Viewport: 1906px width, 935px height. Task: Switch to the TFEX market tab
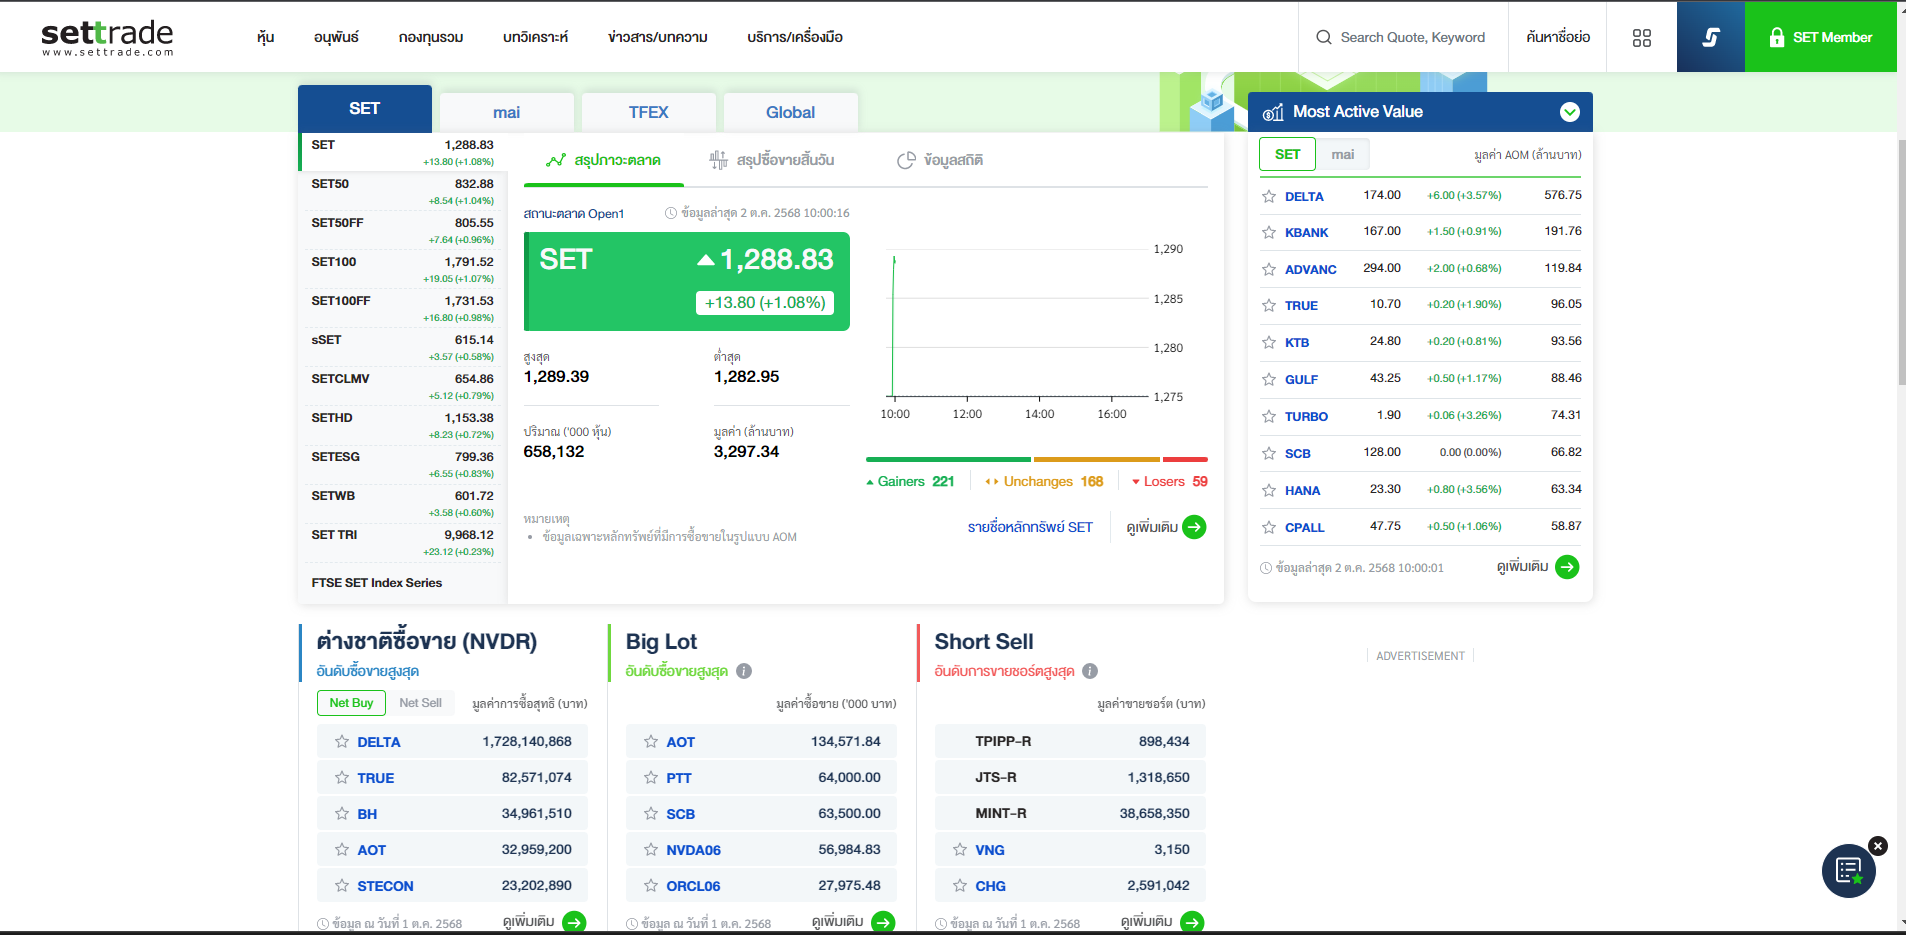coord(648,112)
